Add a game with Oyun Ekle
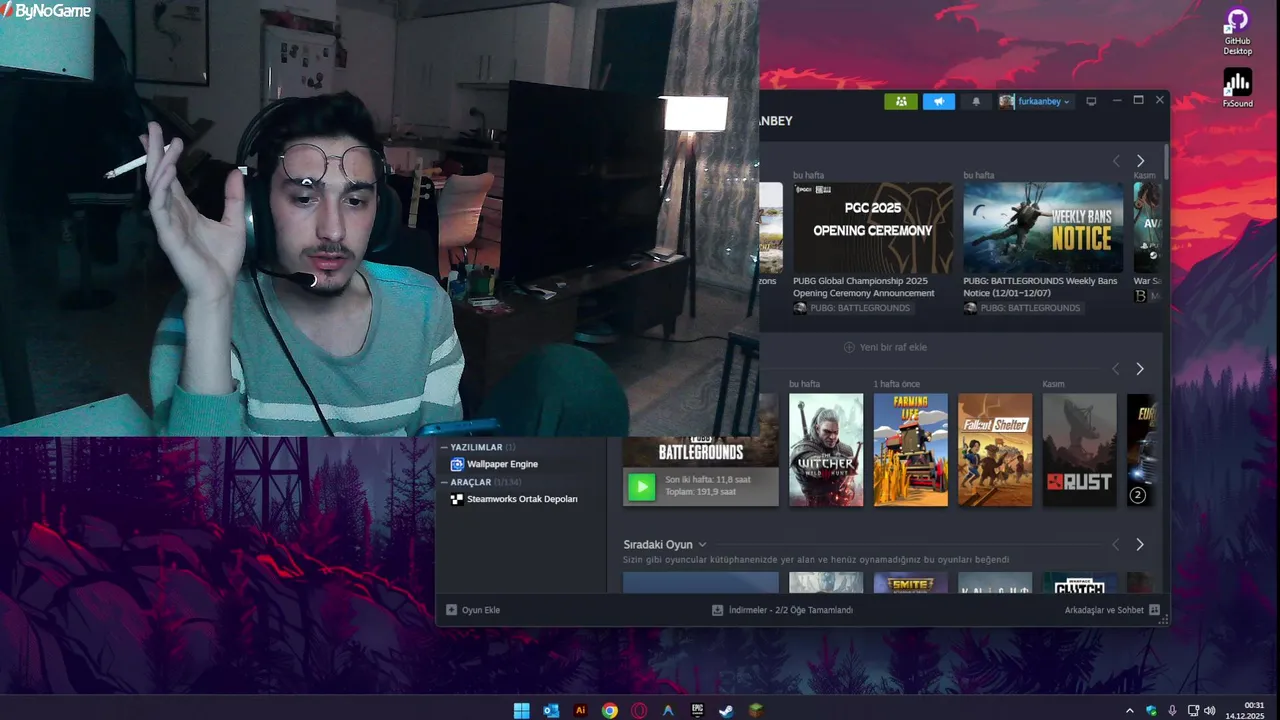The width and height of the screenshot is (1280, 720). coord(473,610)
